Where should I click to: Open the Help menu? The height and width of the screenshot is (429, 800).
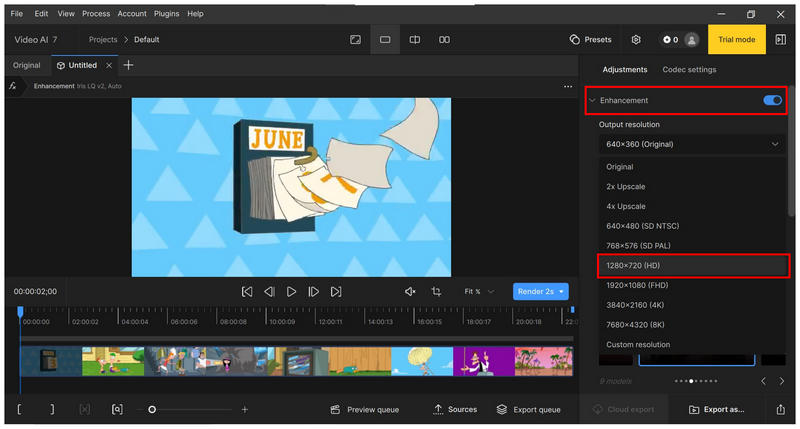pyautogui.click(x=195, y=14)
